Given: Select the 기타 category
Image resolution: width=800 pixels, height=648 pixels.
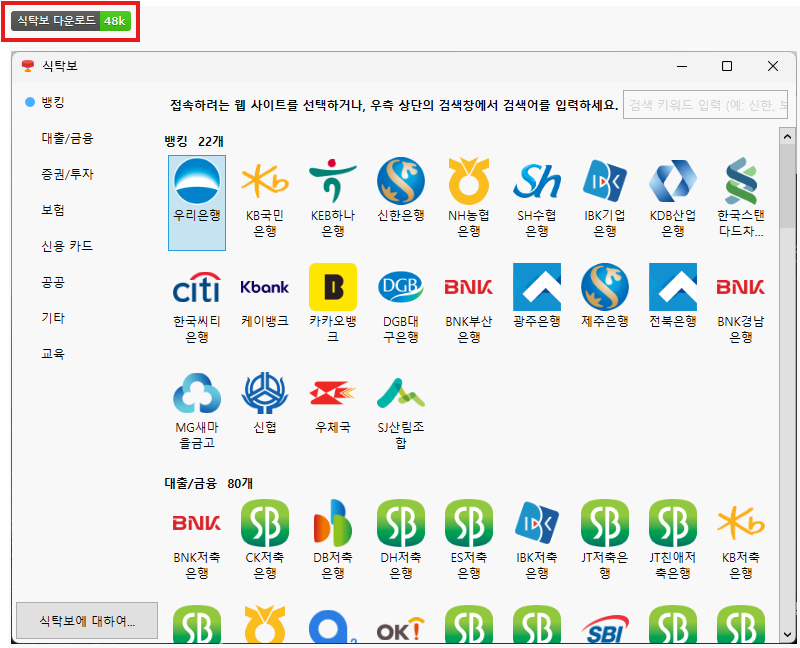Looking at the screenshot, I should pyautogui.click(x=53, y=317).
